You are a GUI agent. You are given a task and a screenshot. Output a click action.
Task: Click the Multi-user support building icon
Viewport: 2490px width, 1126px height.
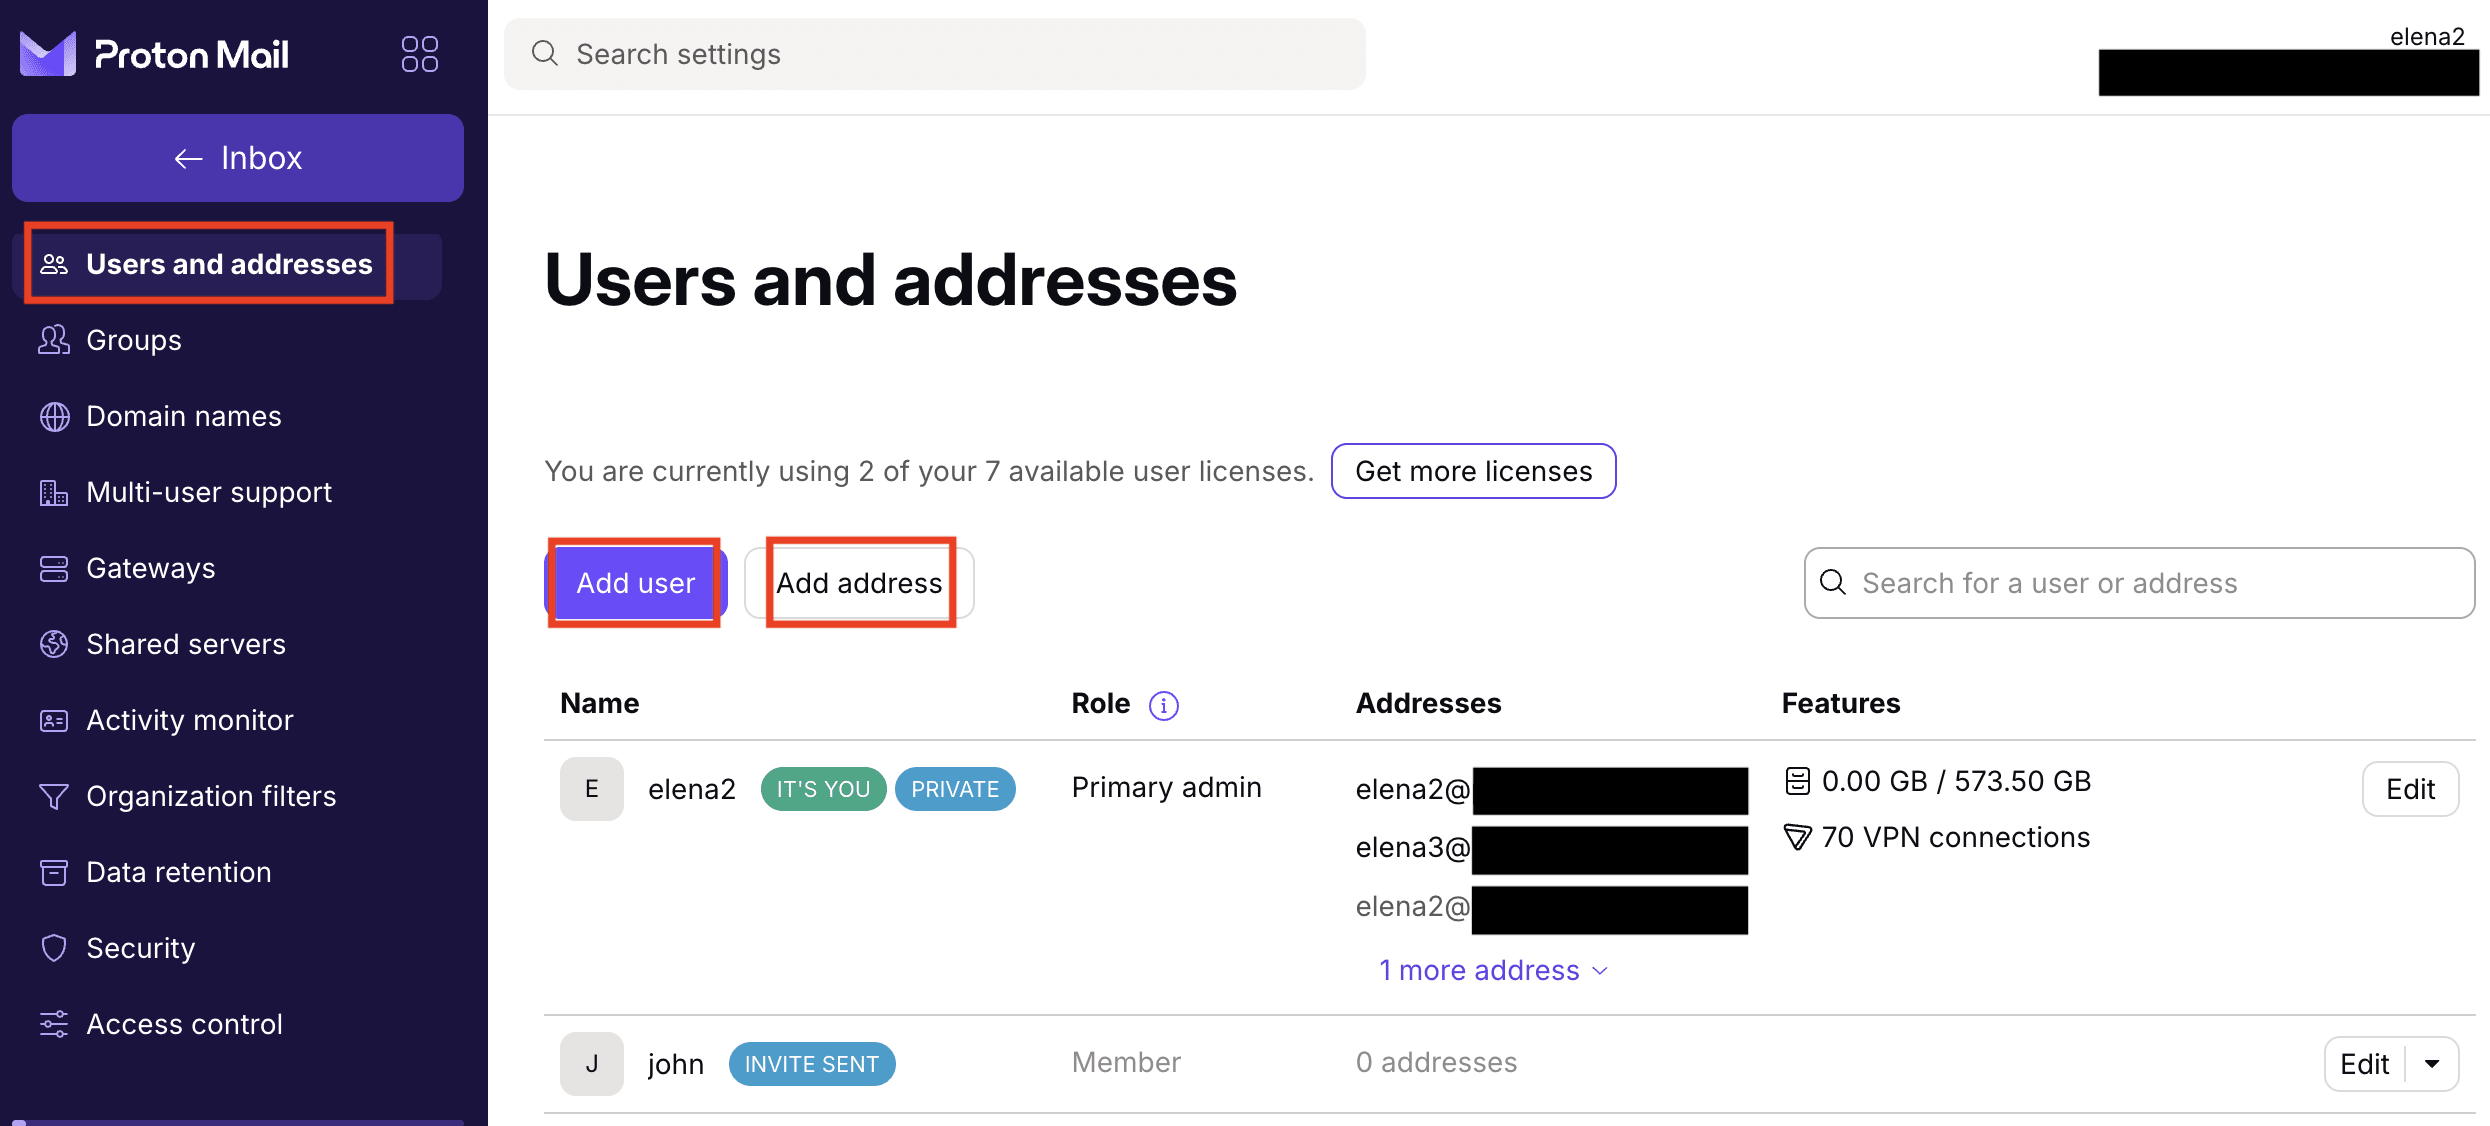point(54,492)
